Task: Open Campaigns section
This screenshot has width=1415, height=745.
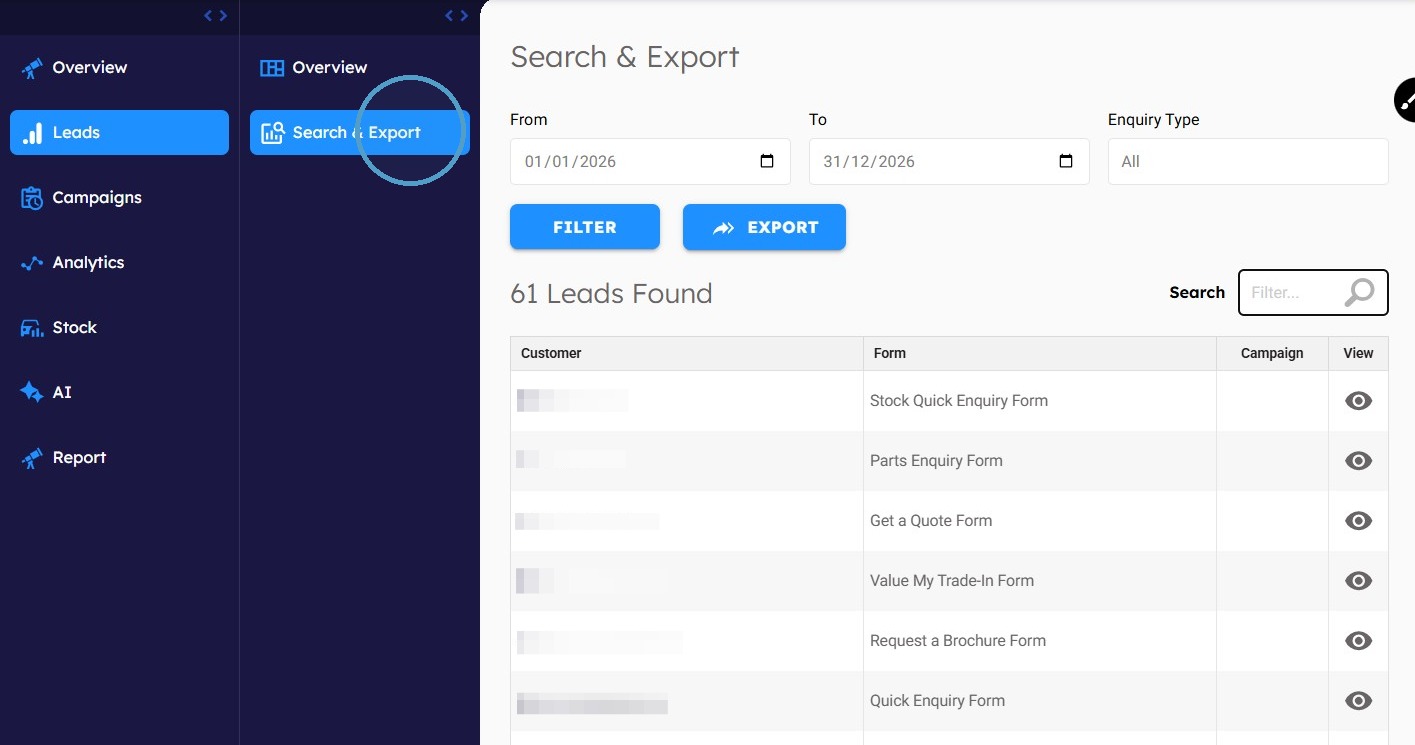Action: (119, 197)
